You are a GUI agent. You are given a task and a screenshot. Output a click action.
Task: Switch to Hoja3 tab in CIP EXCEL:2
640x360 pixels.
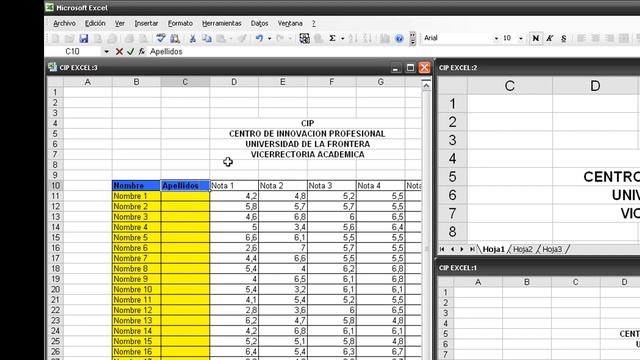(x=552, y=249)
